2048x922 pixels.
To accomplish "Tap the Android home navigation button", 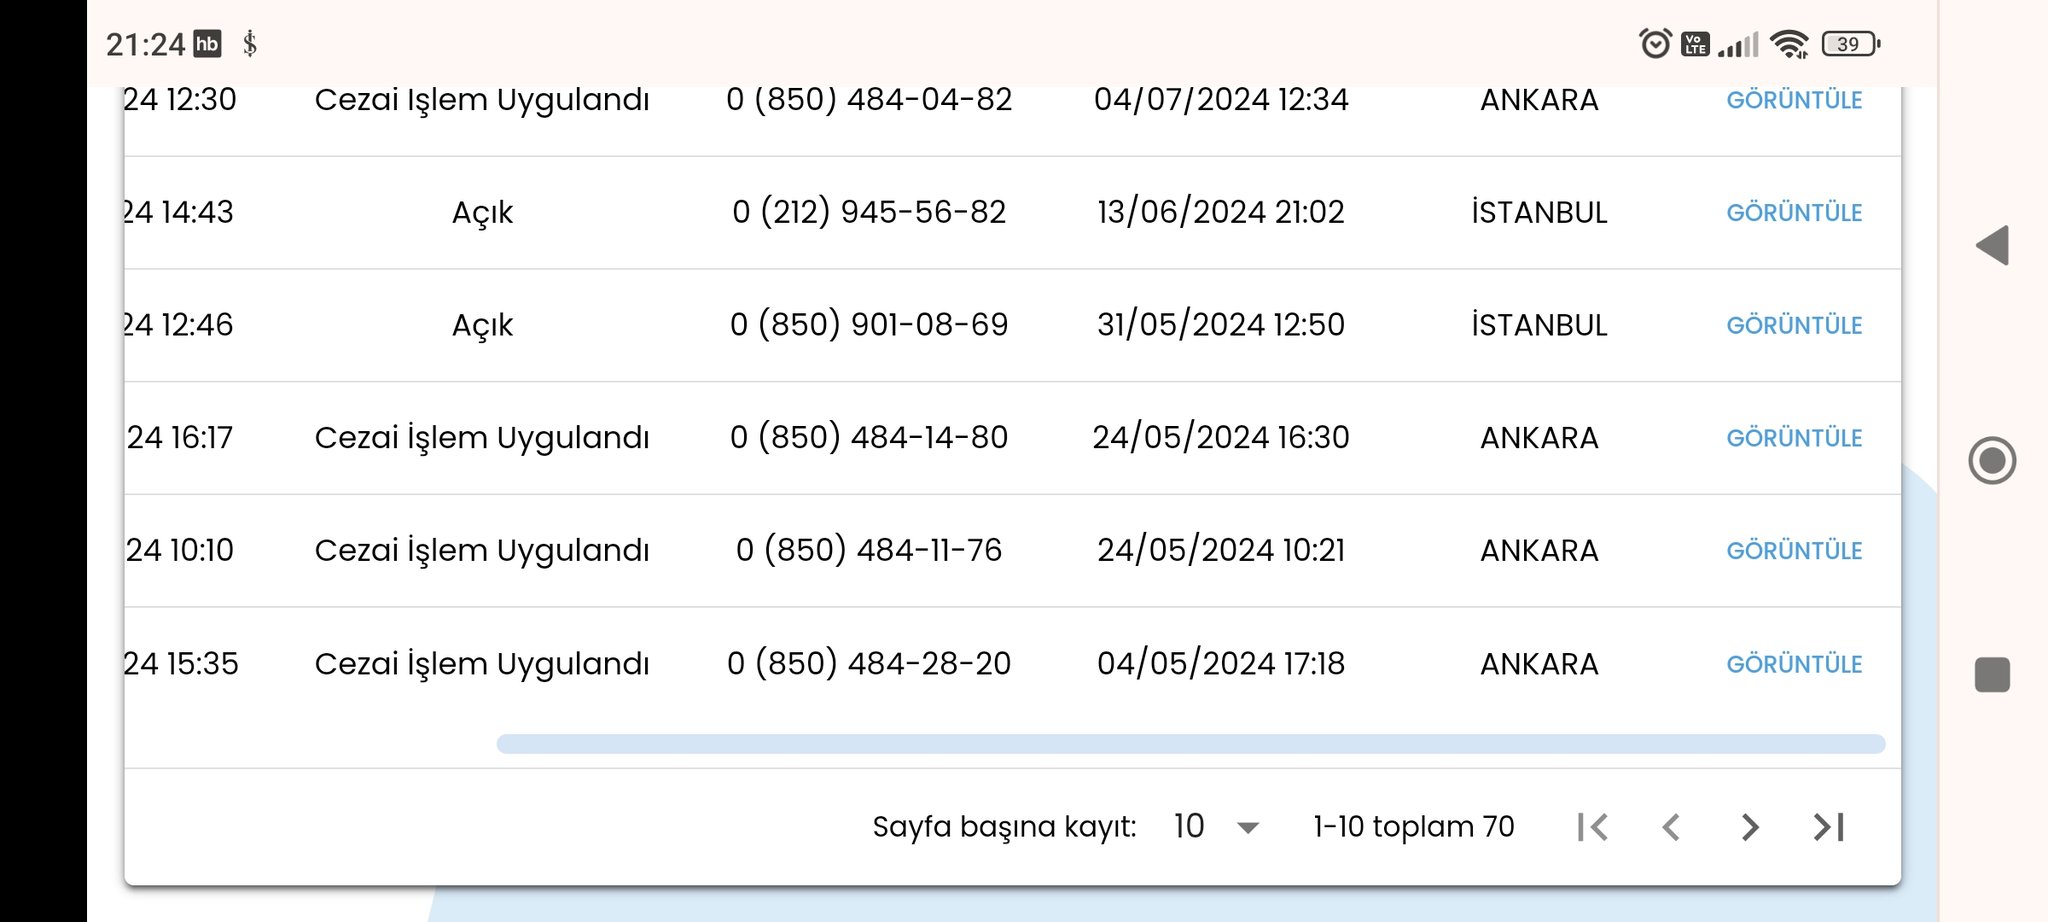I will (1992, 461).
